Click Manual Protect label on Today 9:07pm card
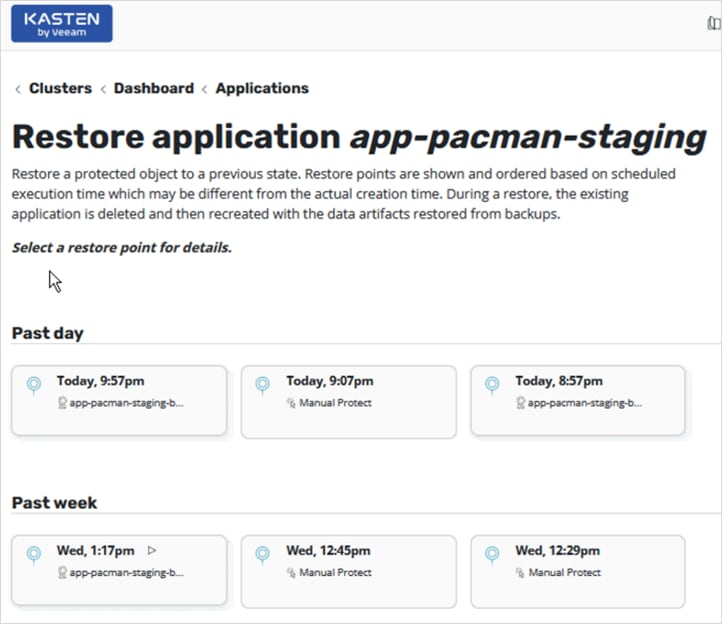This screenshot has height=624, width=722. (x=335, y=403)
